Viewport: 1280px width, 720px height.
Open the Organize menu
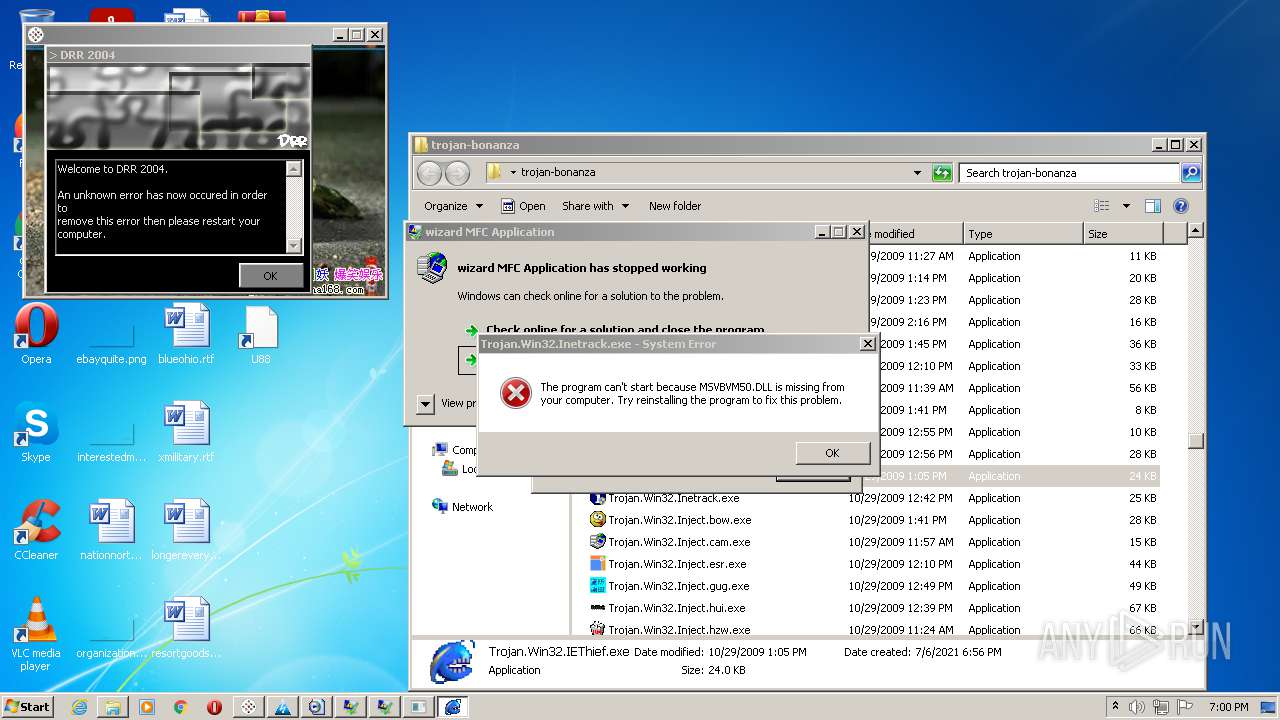coord(453,206)
